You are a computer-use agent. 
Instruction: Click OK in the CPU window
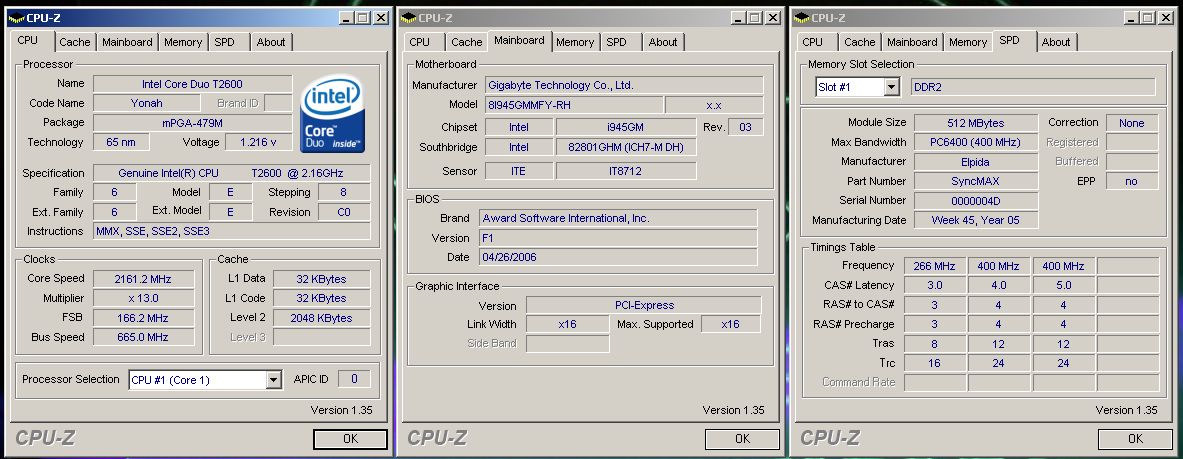click(350, 439)
